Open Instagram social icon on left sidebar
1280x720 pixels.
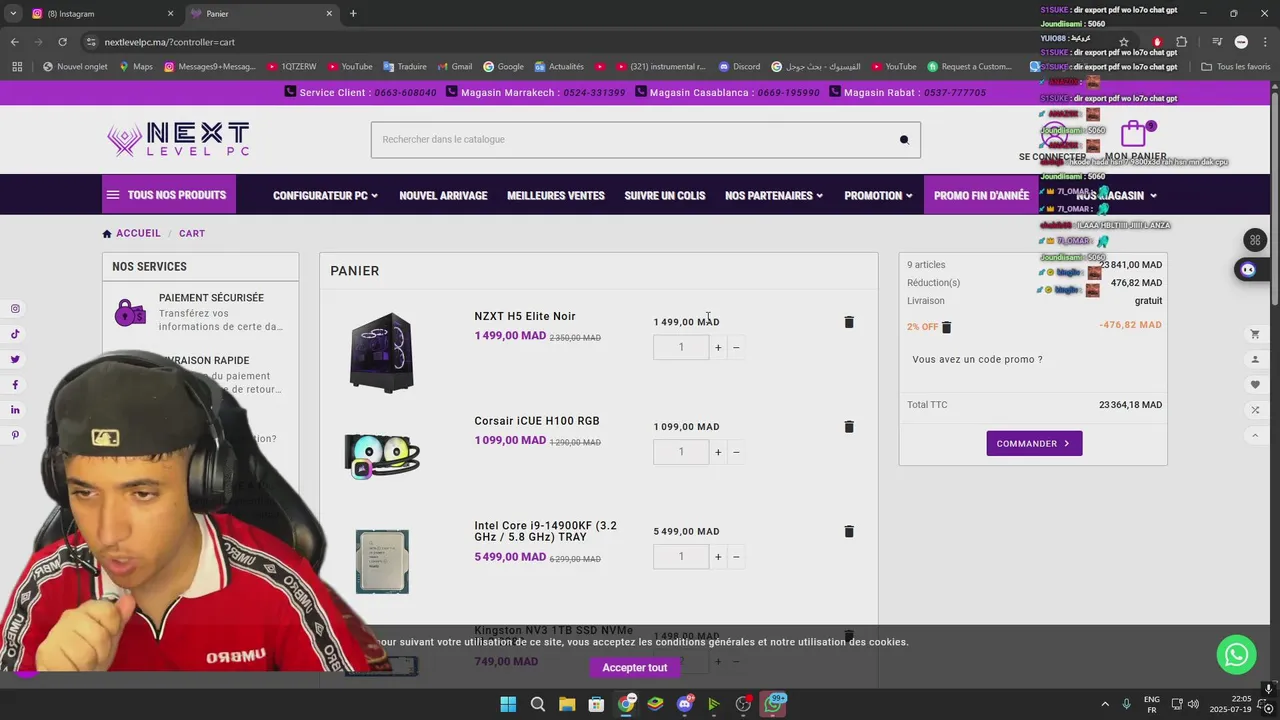pos(15,309)
